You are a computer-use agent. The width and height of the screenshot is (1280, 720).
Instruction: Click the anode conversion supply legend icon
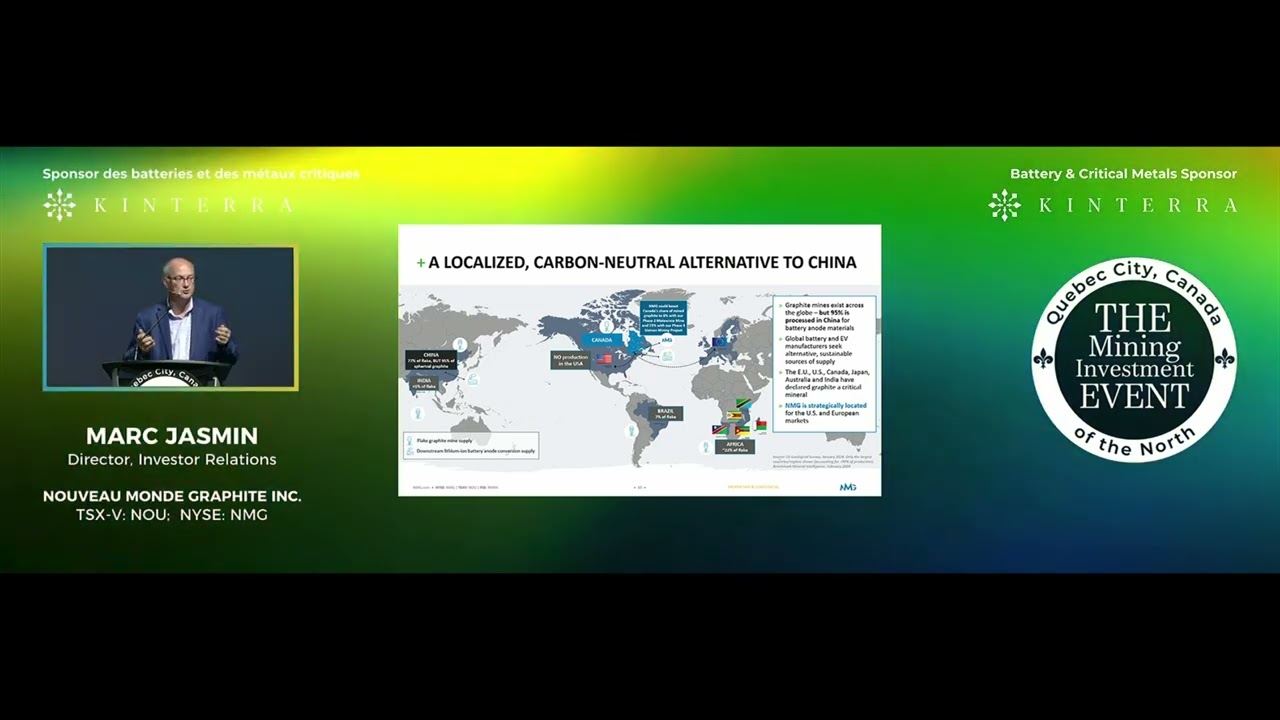[x=410, y=451]
